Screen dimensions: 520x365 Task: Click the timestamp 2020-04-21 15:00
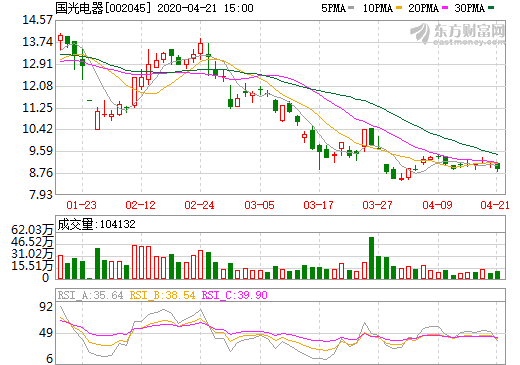coord(205,8)
